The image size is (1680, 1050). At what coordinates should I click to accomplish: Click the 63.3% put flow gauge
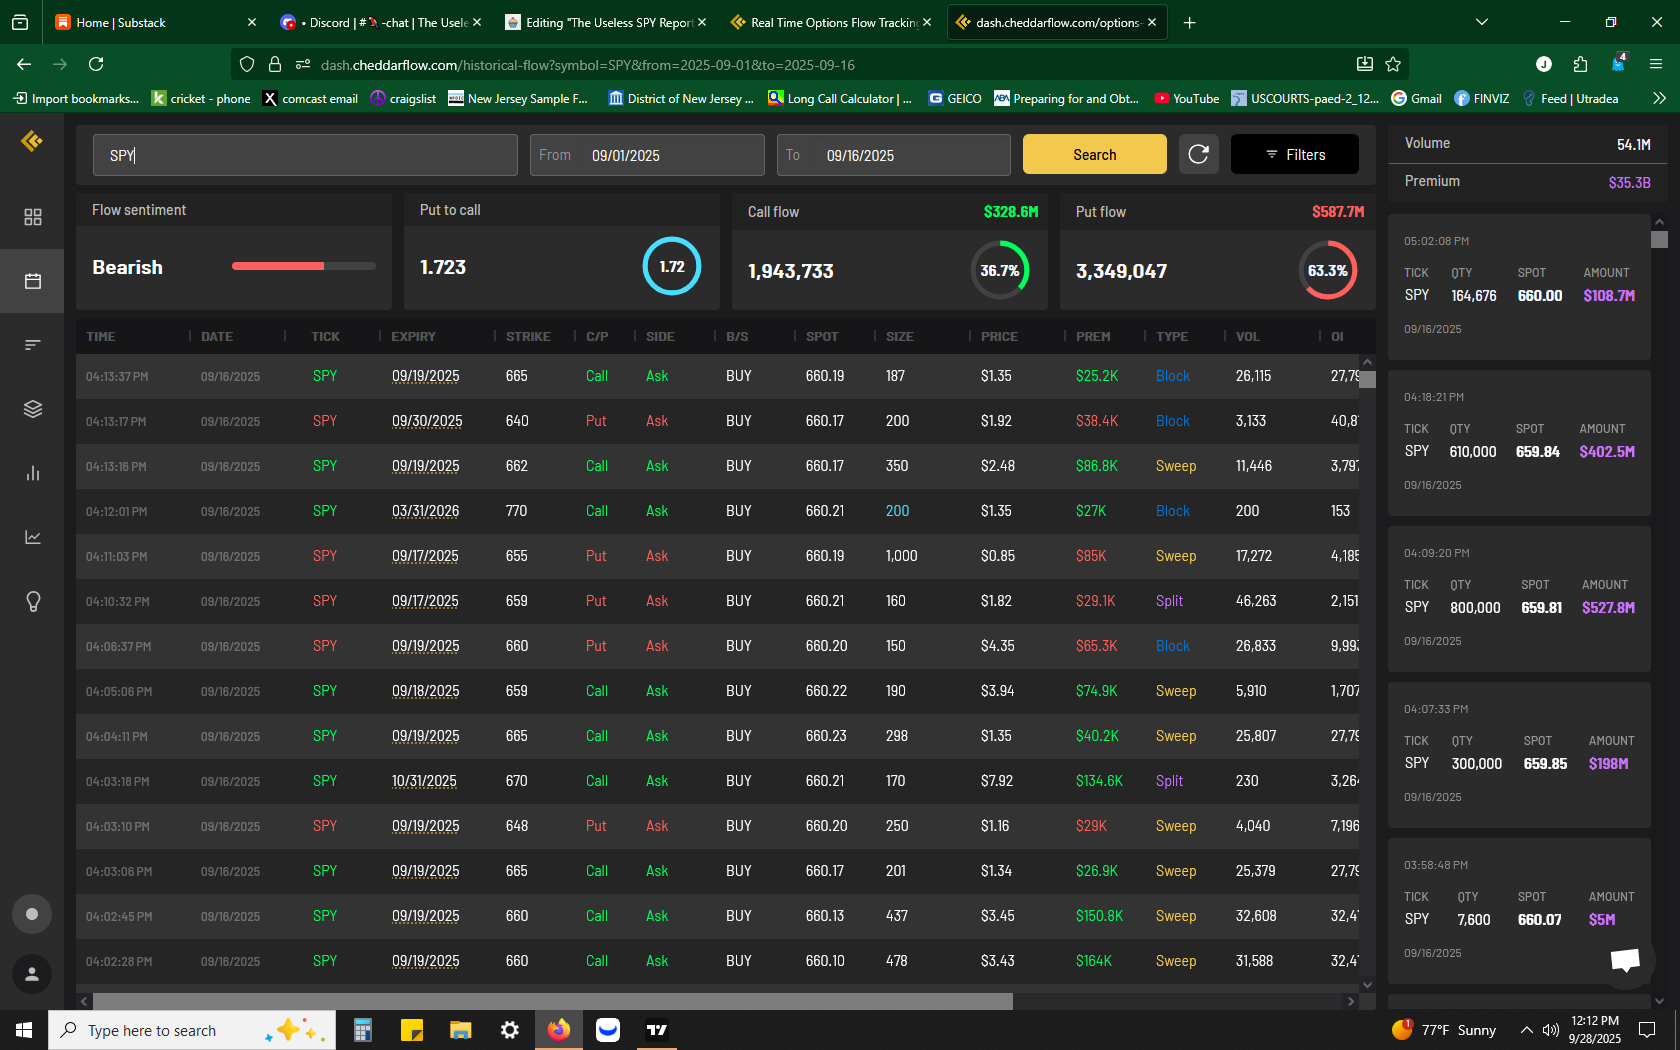pyautogui.click(x=1328, y=270)
